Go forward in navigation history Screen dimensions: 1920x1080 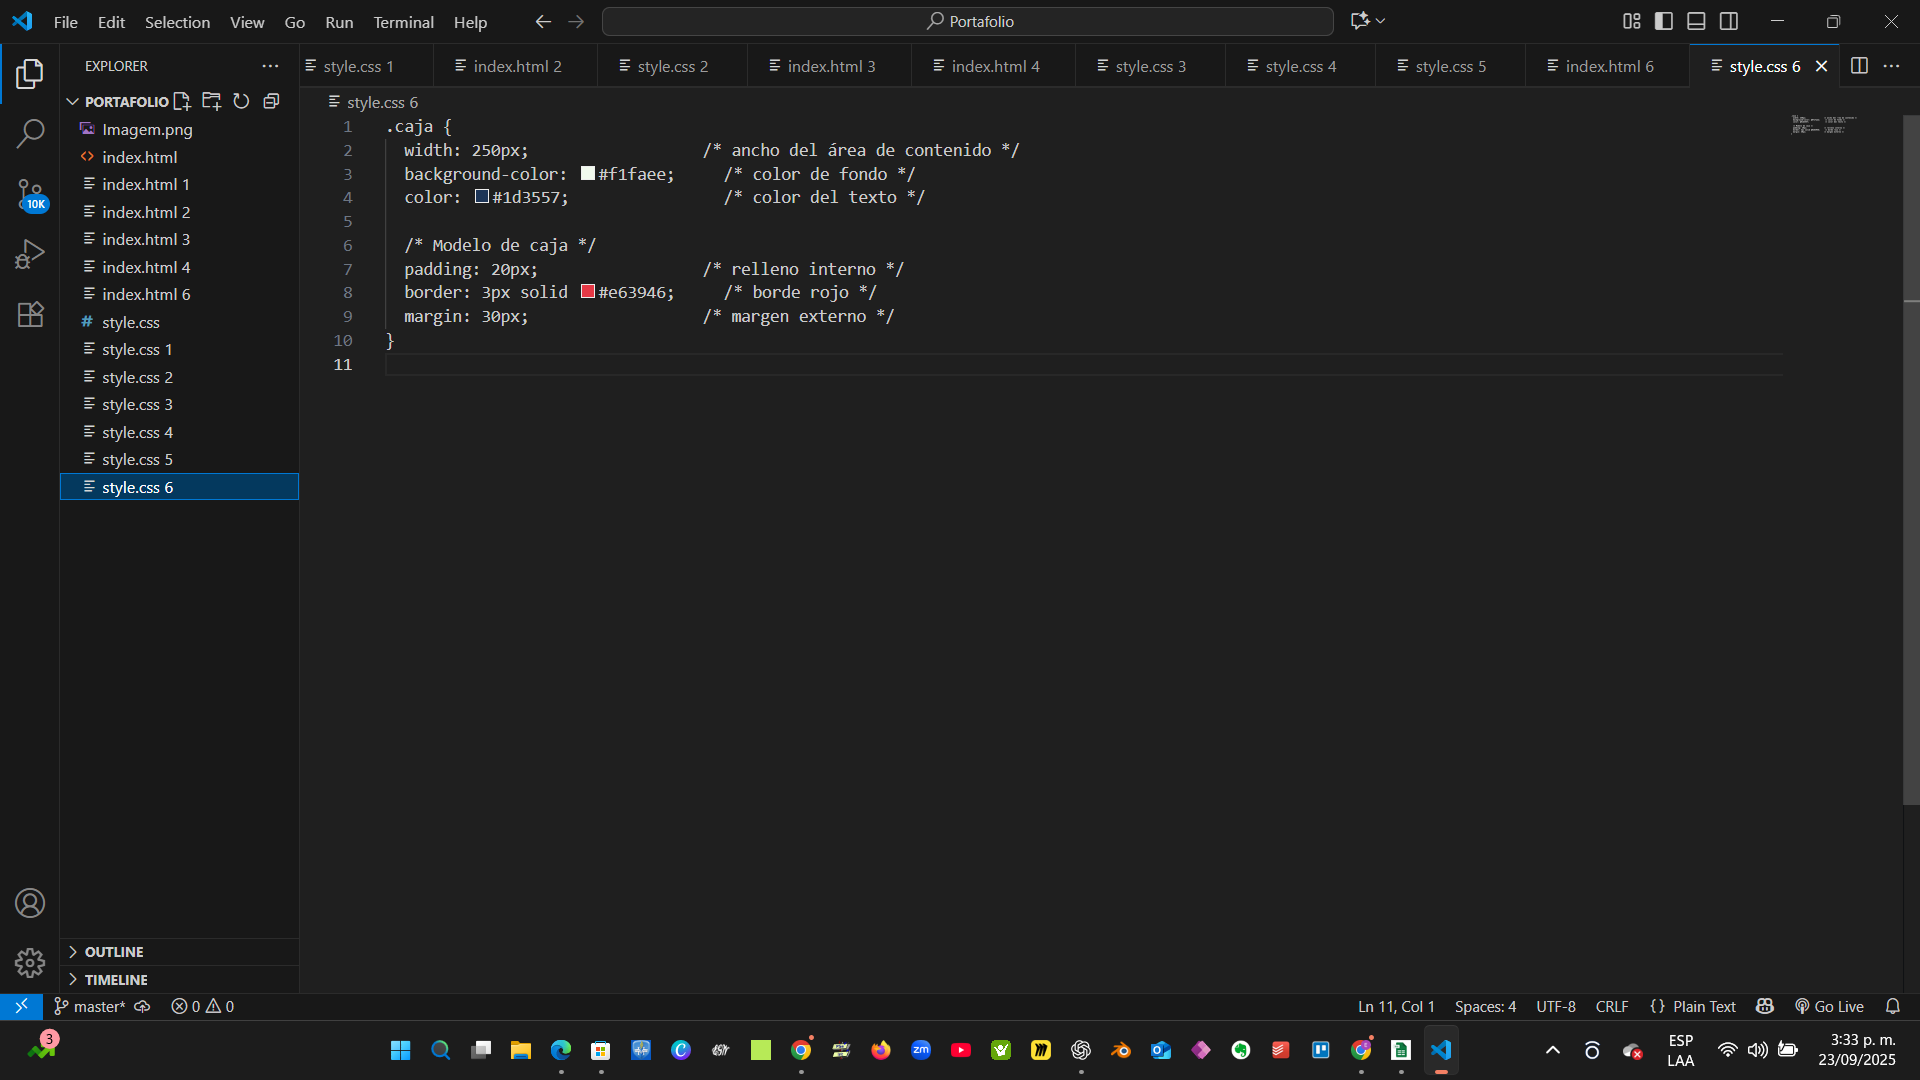point(576,21)
